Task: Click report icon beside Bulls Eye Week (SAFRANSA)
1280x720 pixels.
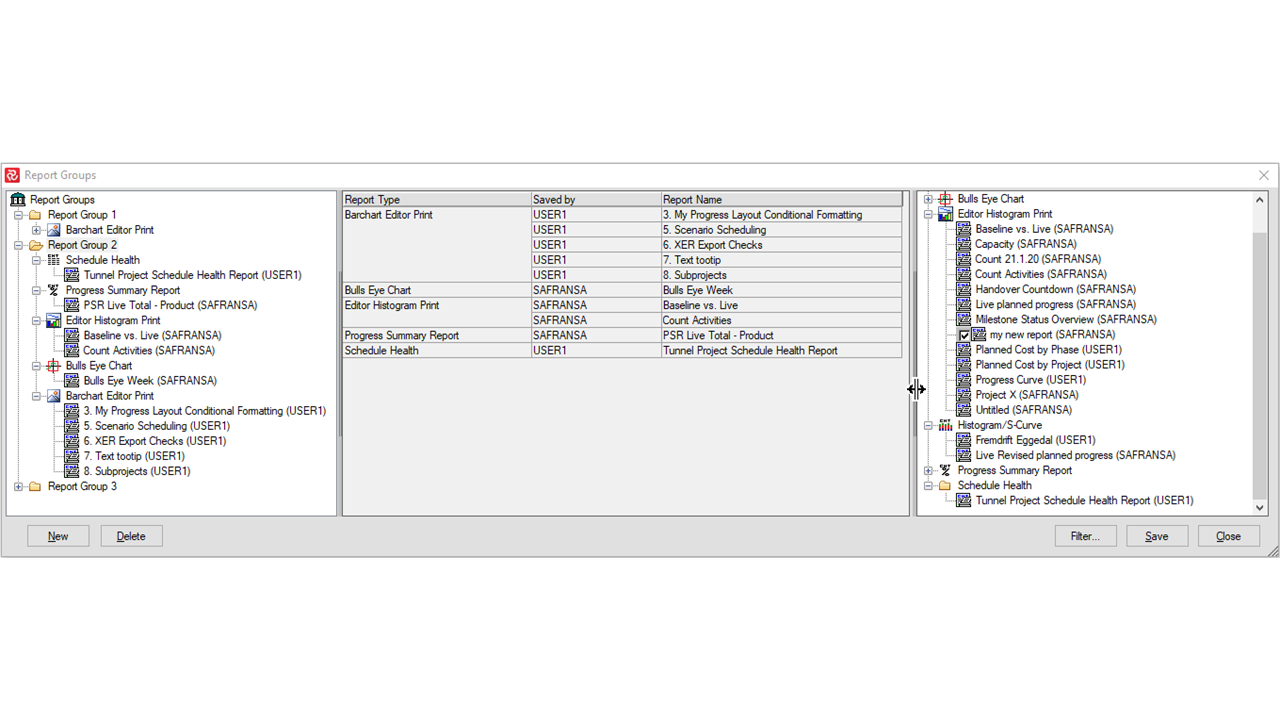Action: [x=72, y=381]
